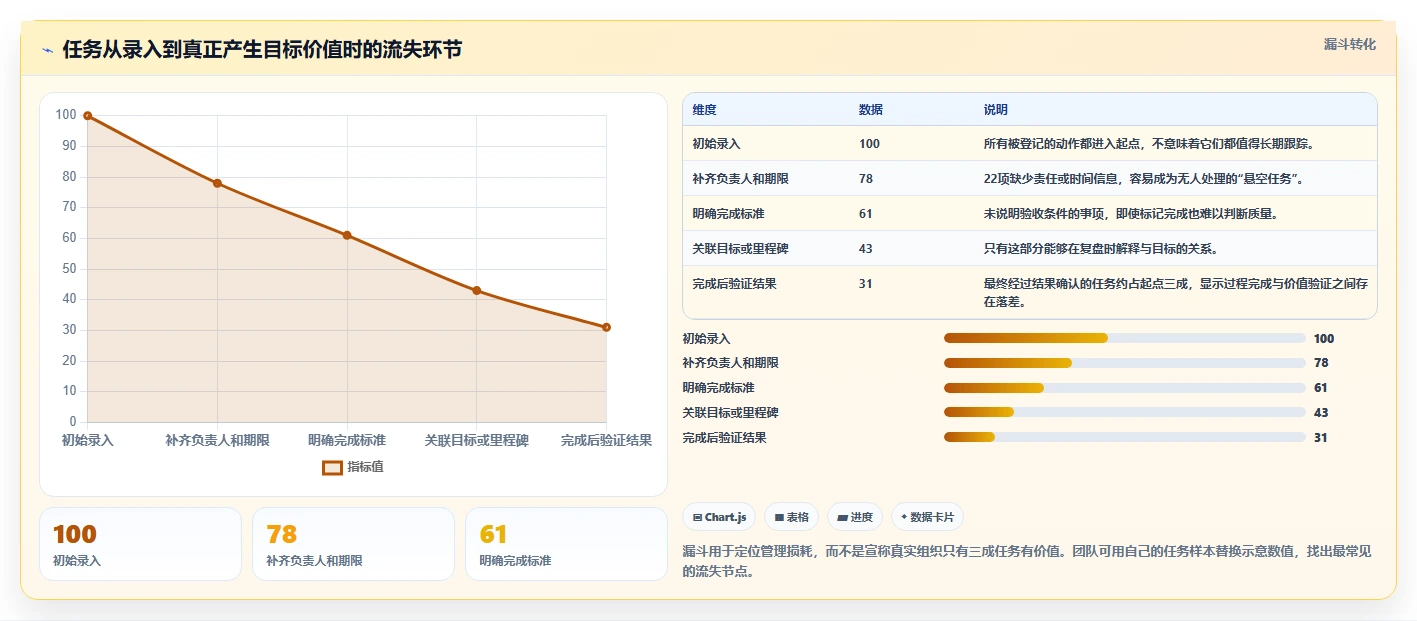This screenshot has height=621, width=1417.
Task: Click the description starting 所有被登记的动作都进入起点
Action: (1148, 144)
